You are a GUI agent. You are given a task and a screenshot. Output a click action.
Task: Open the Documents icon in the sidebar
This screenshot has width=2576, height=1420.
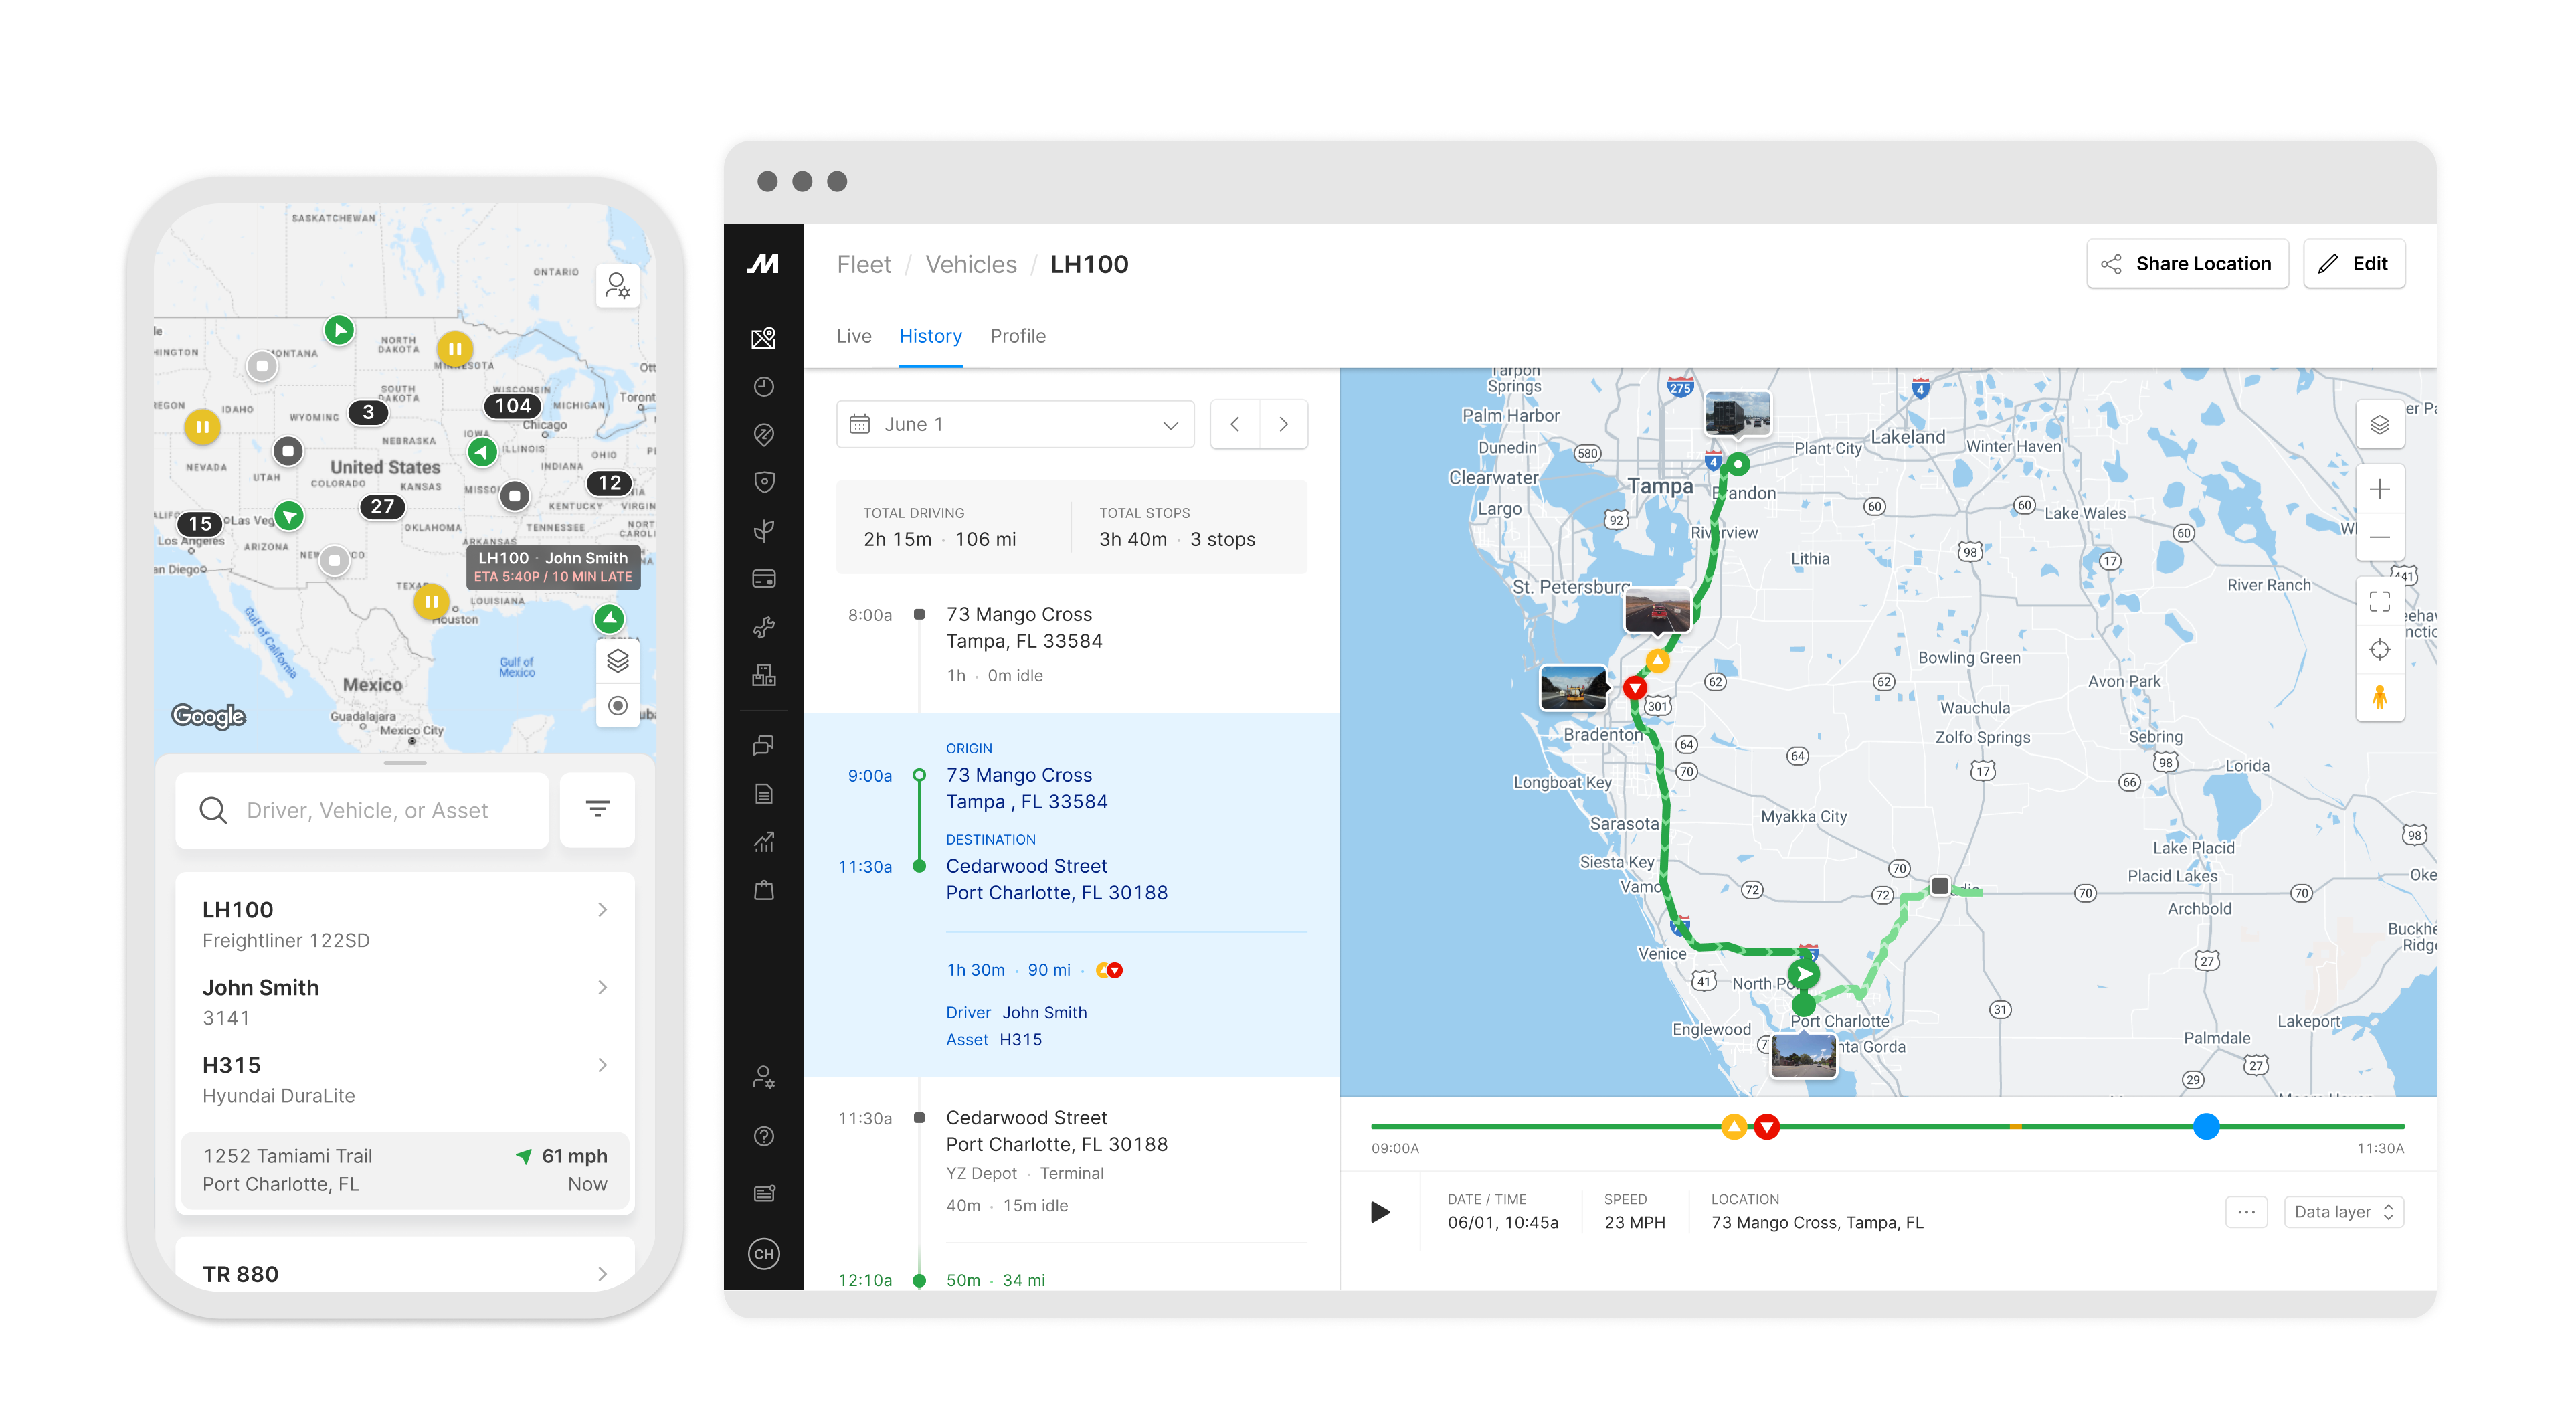pos(763,793)
